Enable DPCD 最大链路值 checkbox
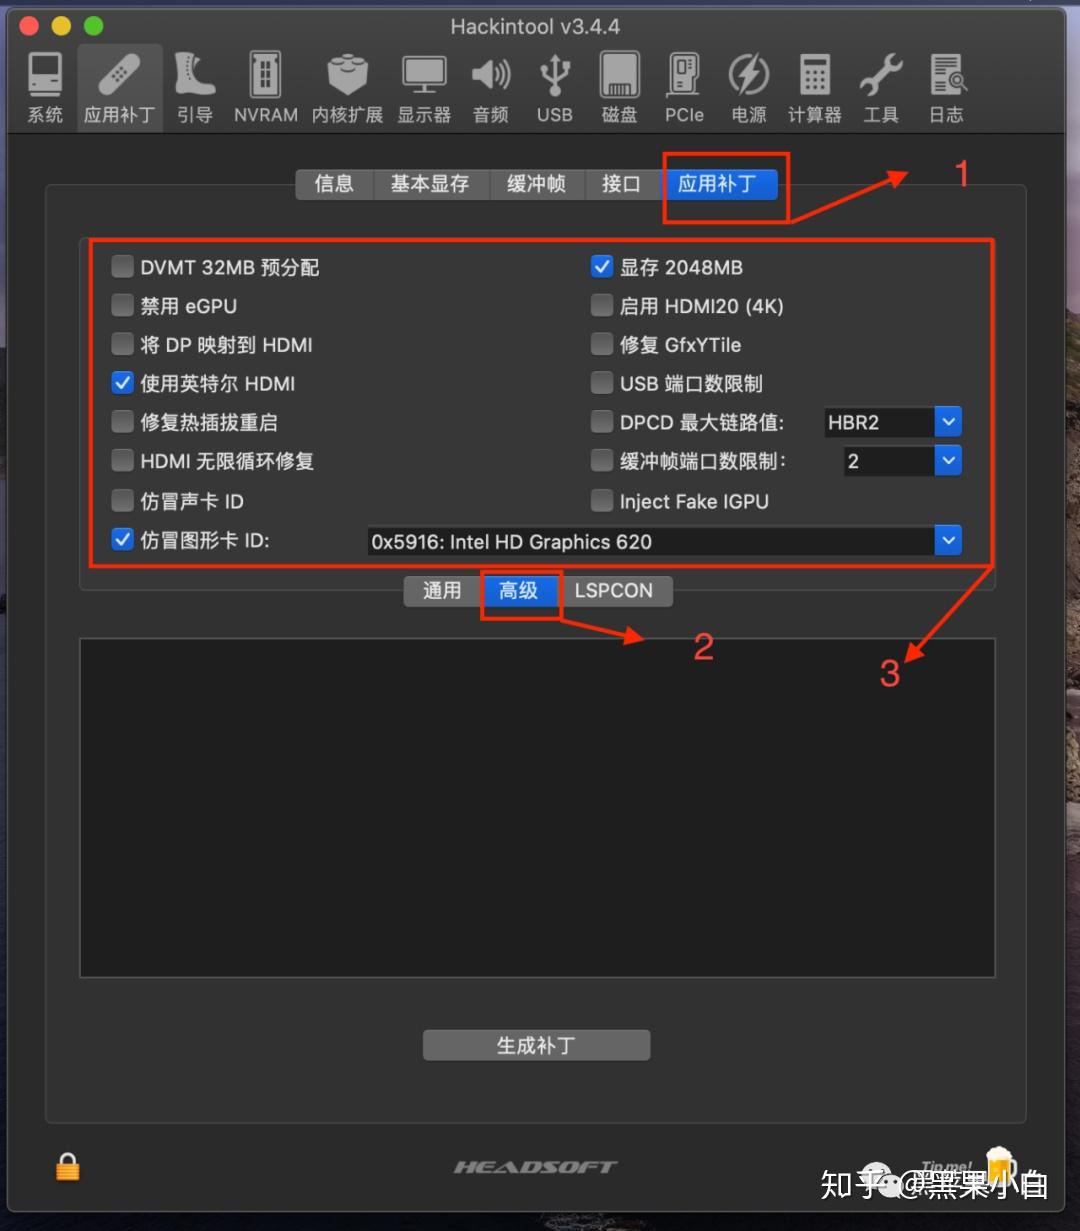This screenshot has width=1080, height=1231. click(x=601, y=422)
